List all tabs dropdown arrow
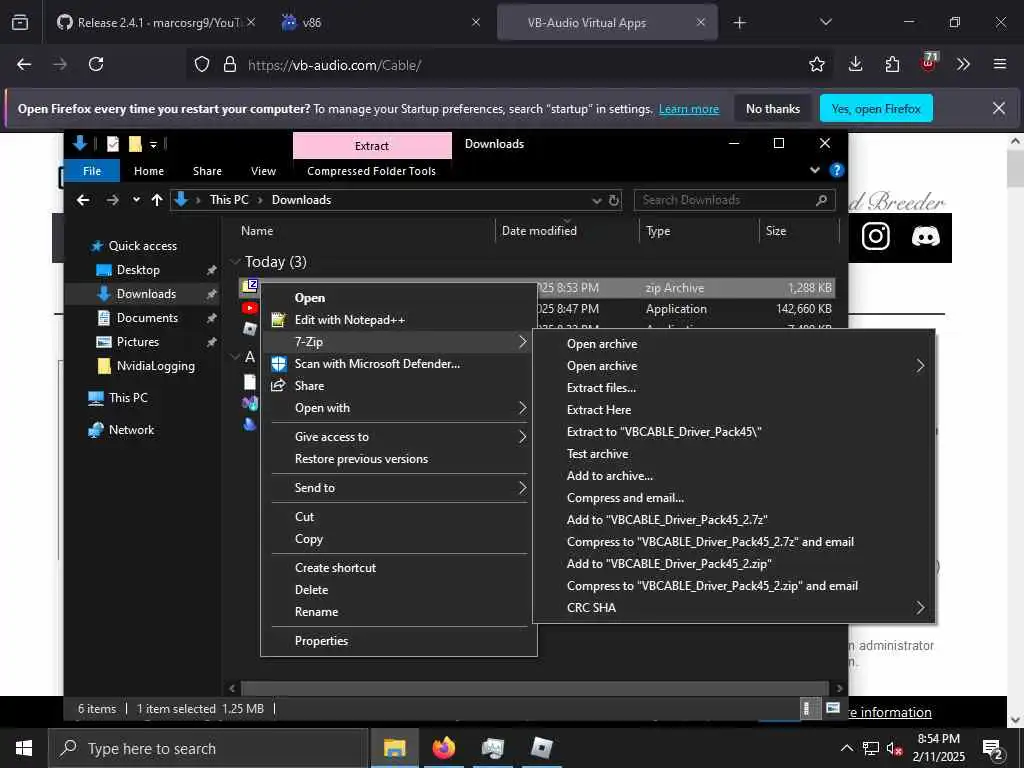The width and height of the screenshot is (1024, 768). point(825,22)
